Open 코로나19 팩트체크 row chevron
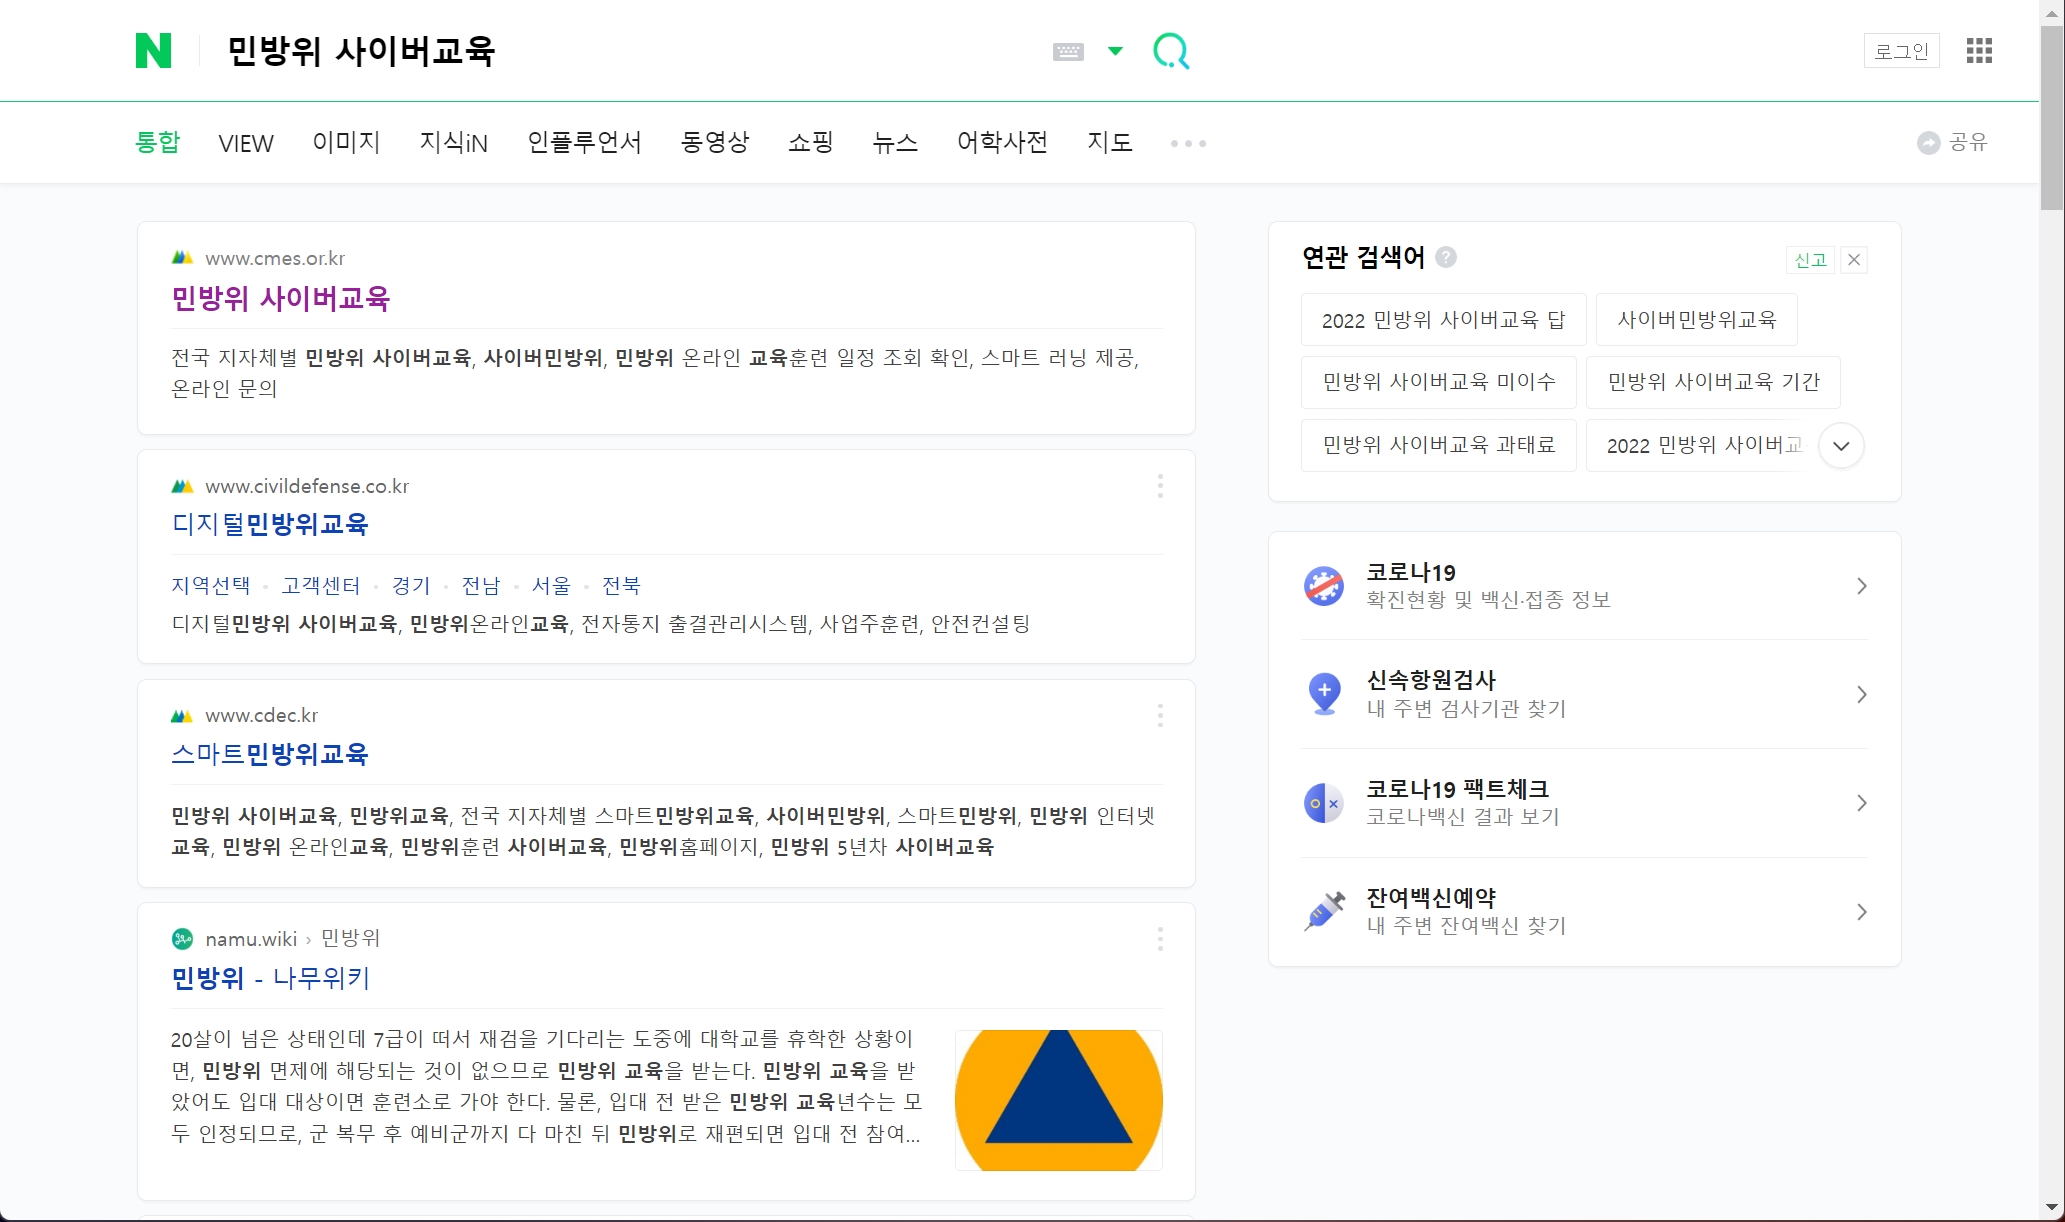Screen dimensions: 2065x1222 1861,803
